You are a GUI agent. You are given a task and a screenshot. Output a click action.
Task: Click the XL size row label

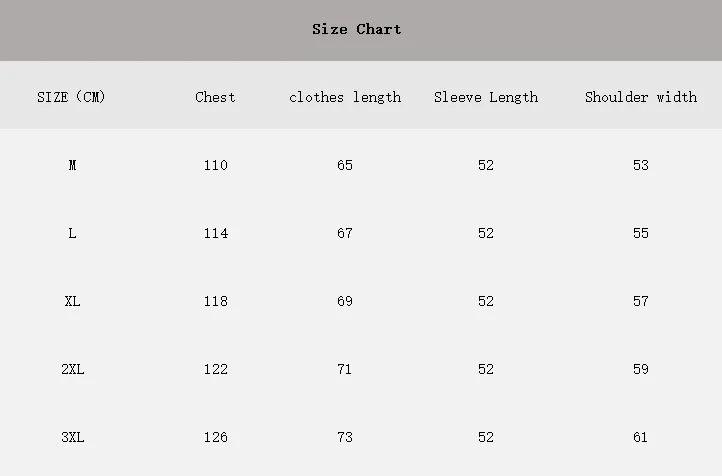click(x=72, y=301)
